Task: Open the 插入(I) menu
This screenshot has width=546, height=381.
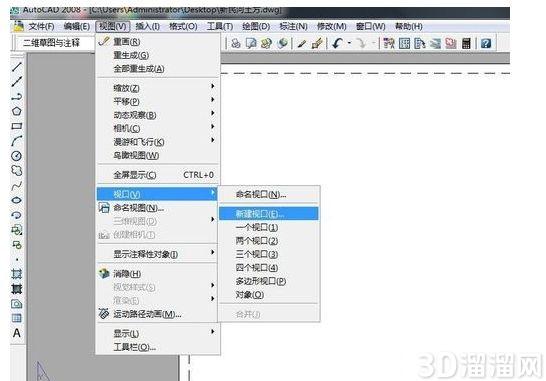Action: [x=147, y=26]
